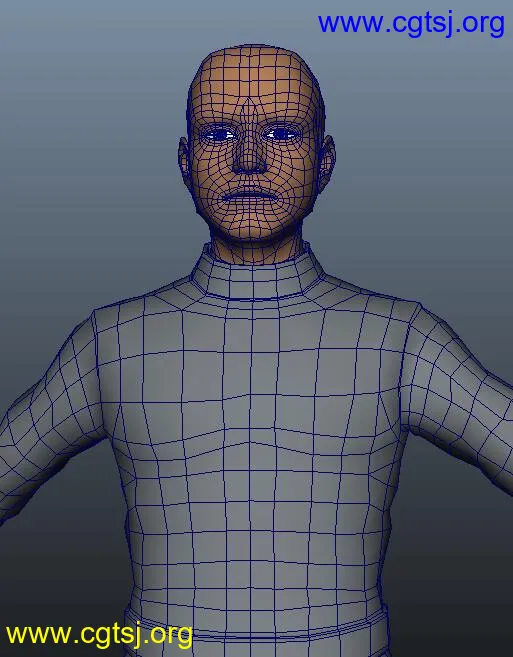Select the chin of the head mesh
The height and width of the screenshot is (657, 513).
(x=252, y=224)
